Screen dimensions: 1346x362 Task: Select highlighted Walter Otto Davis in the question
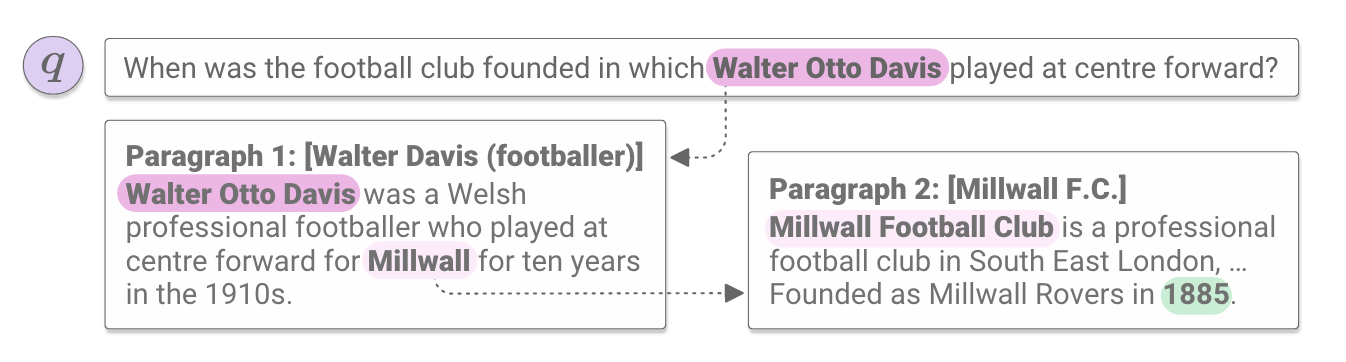point(827,68)
